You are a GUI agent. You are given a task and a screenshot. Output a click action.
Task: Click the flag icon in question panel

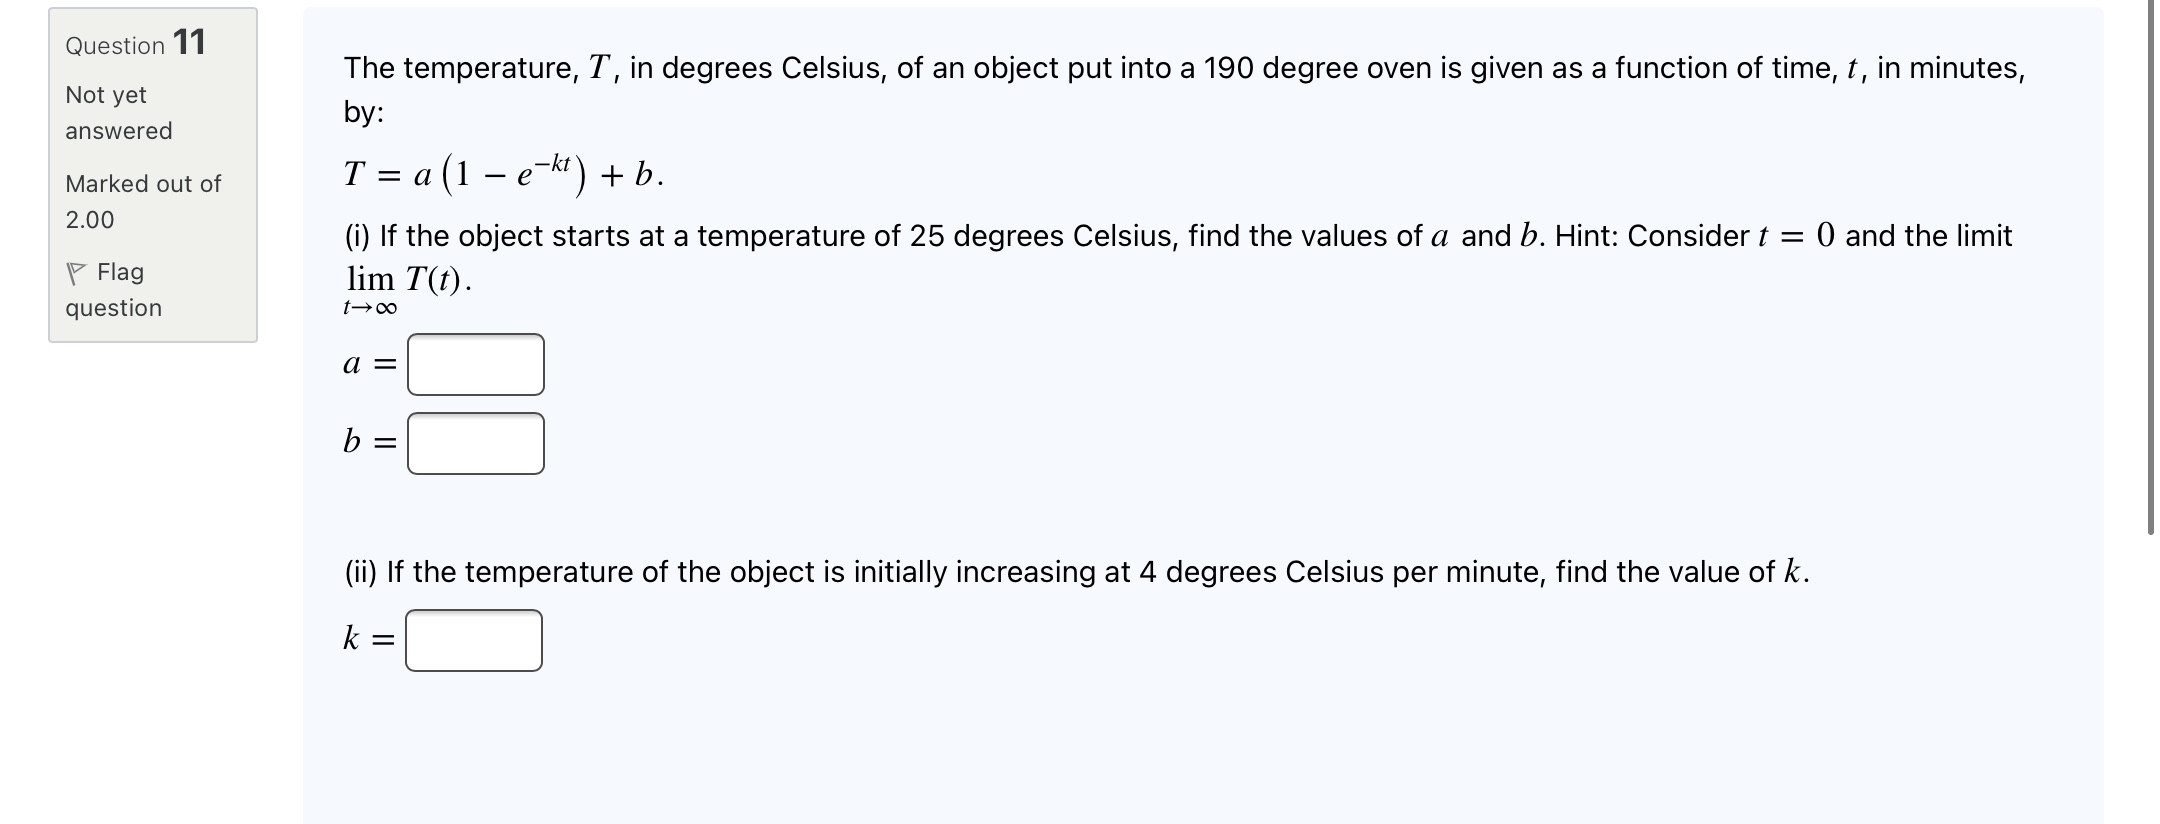[x=76, y=272]
